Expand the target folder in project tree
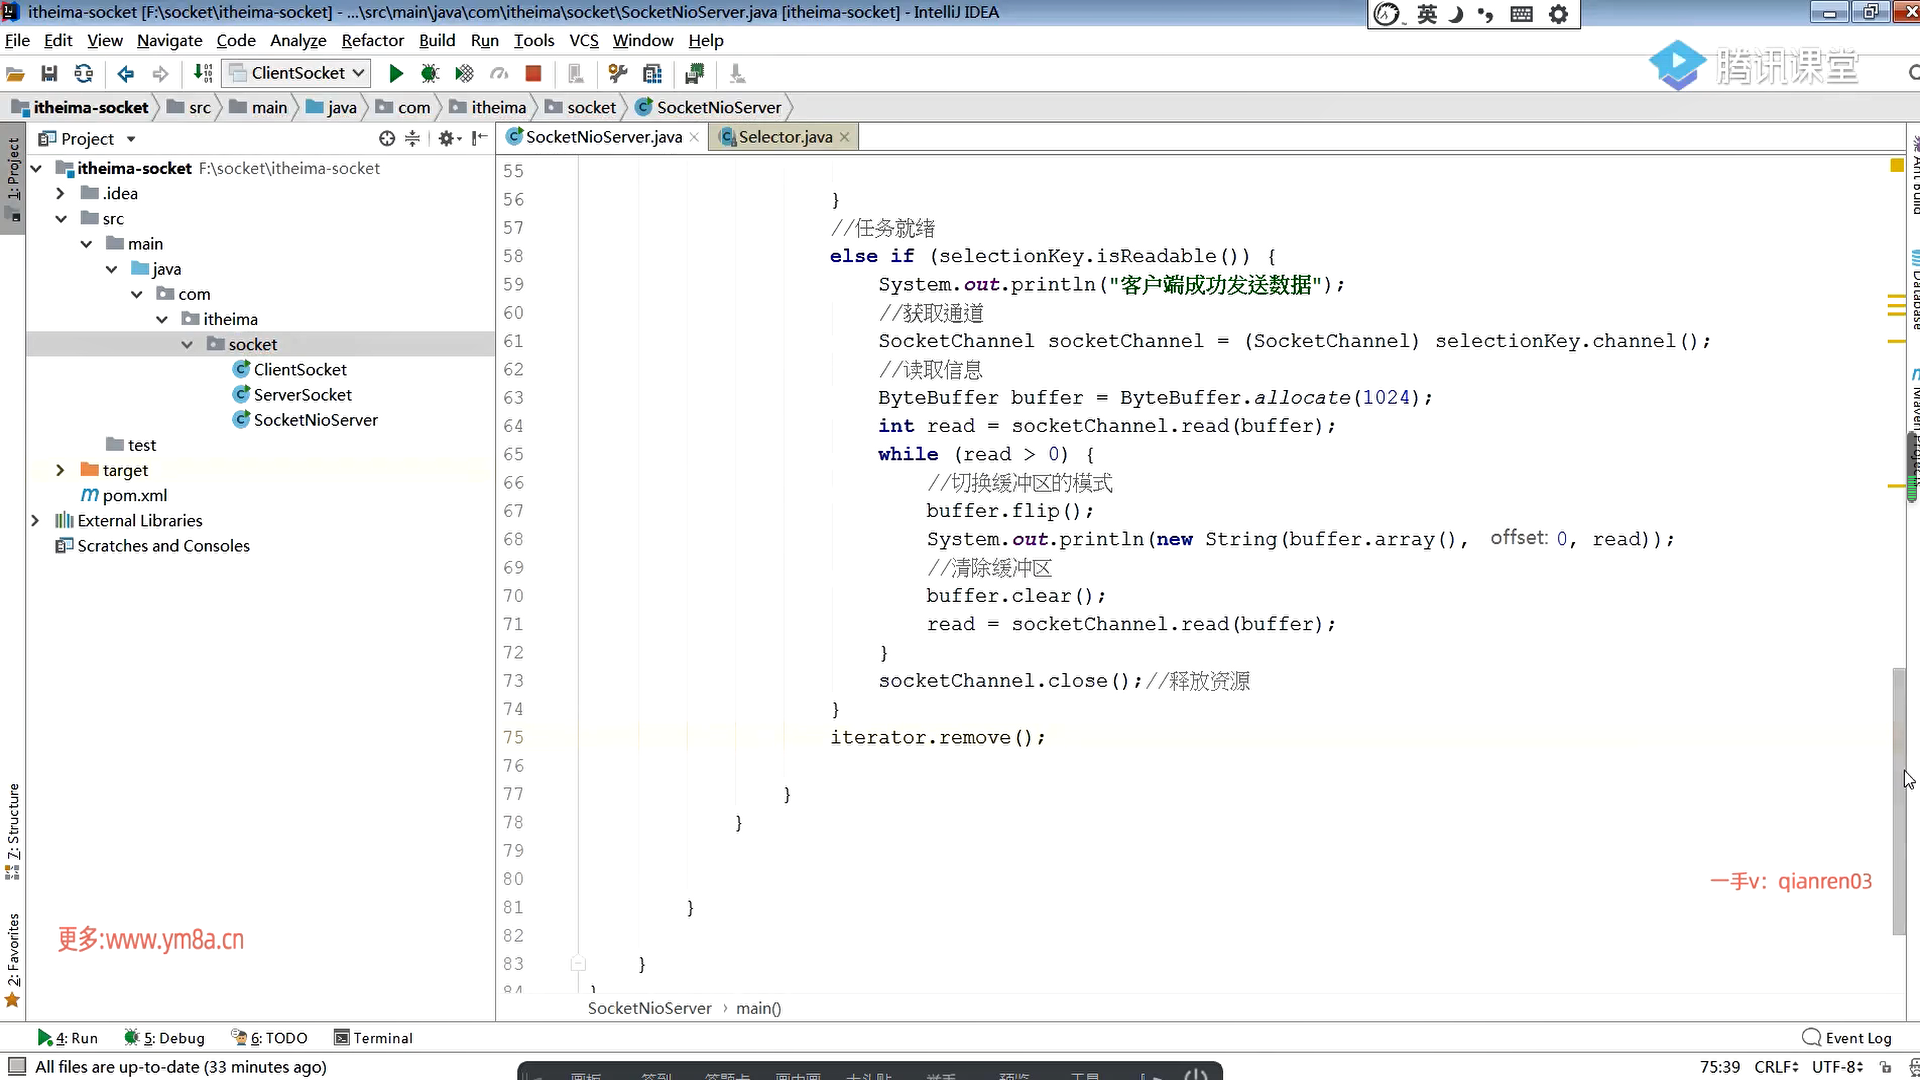The height and width of the screenshot is (1080, 1920). point(60,470)
